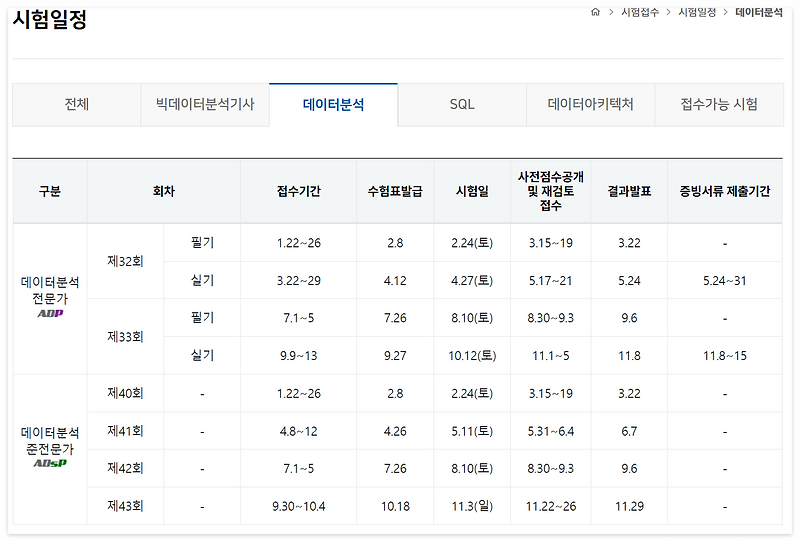Open the 데이터아키텍처 tab
This screenshot has width=800, height=542.
coord(590,105)
